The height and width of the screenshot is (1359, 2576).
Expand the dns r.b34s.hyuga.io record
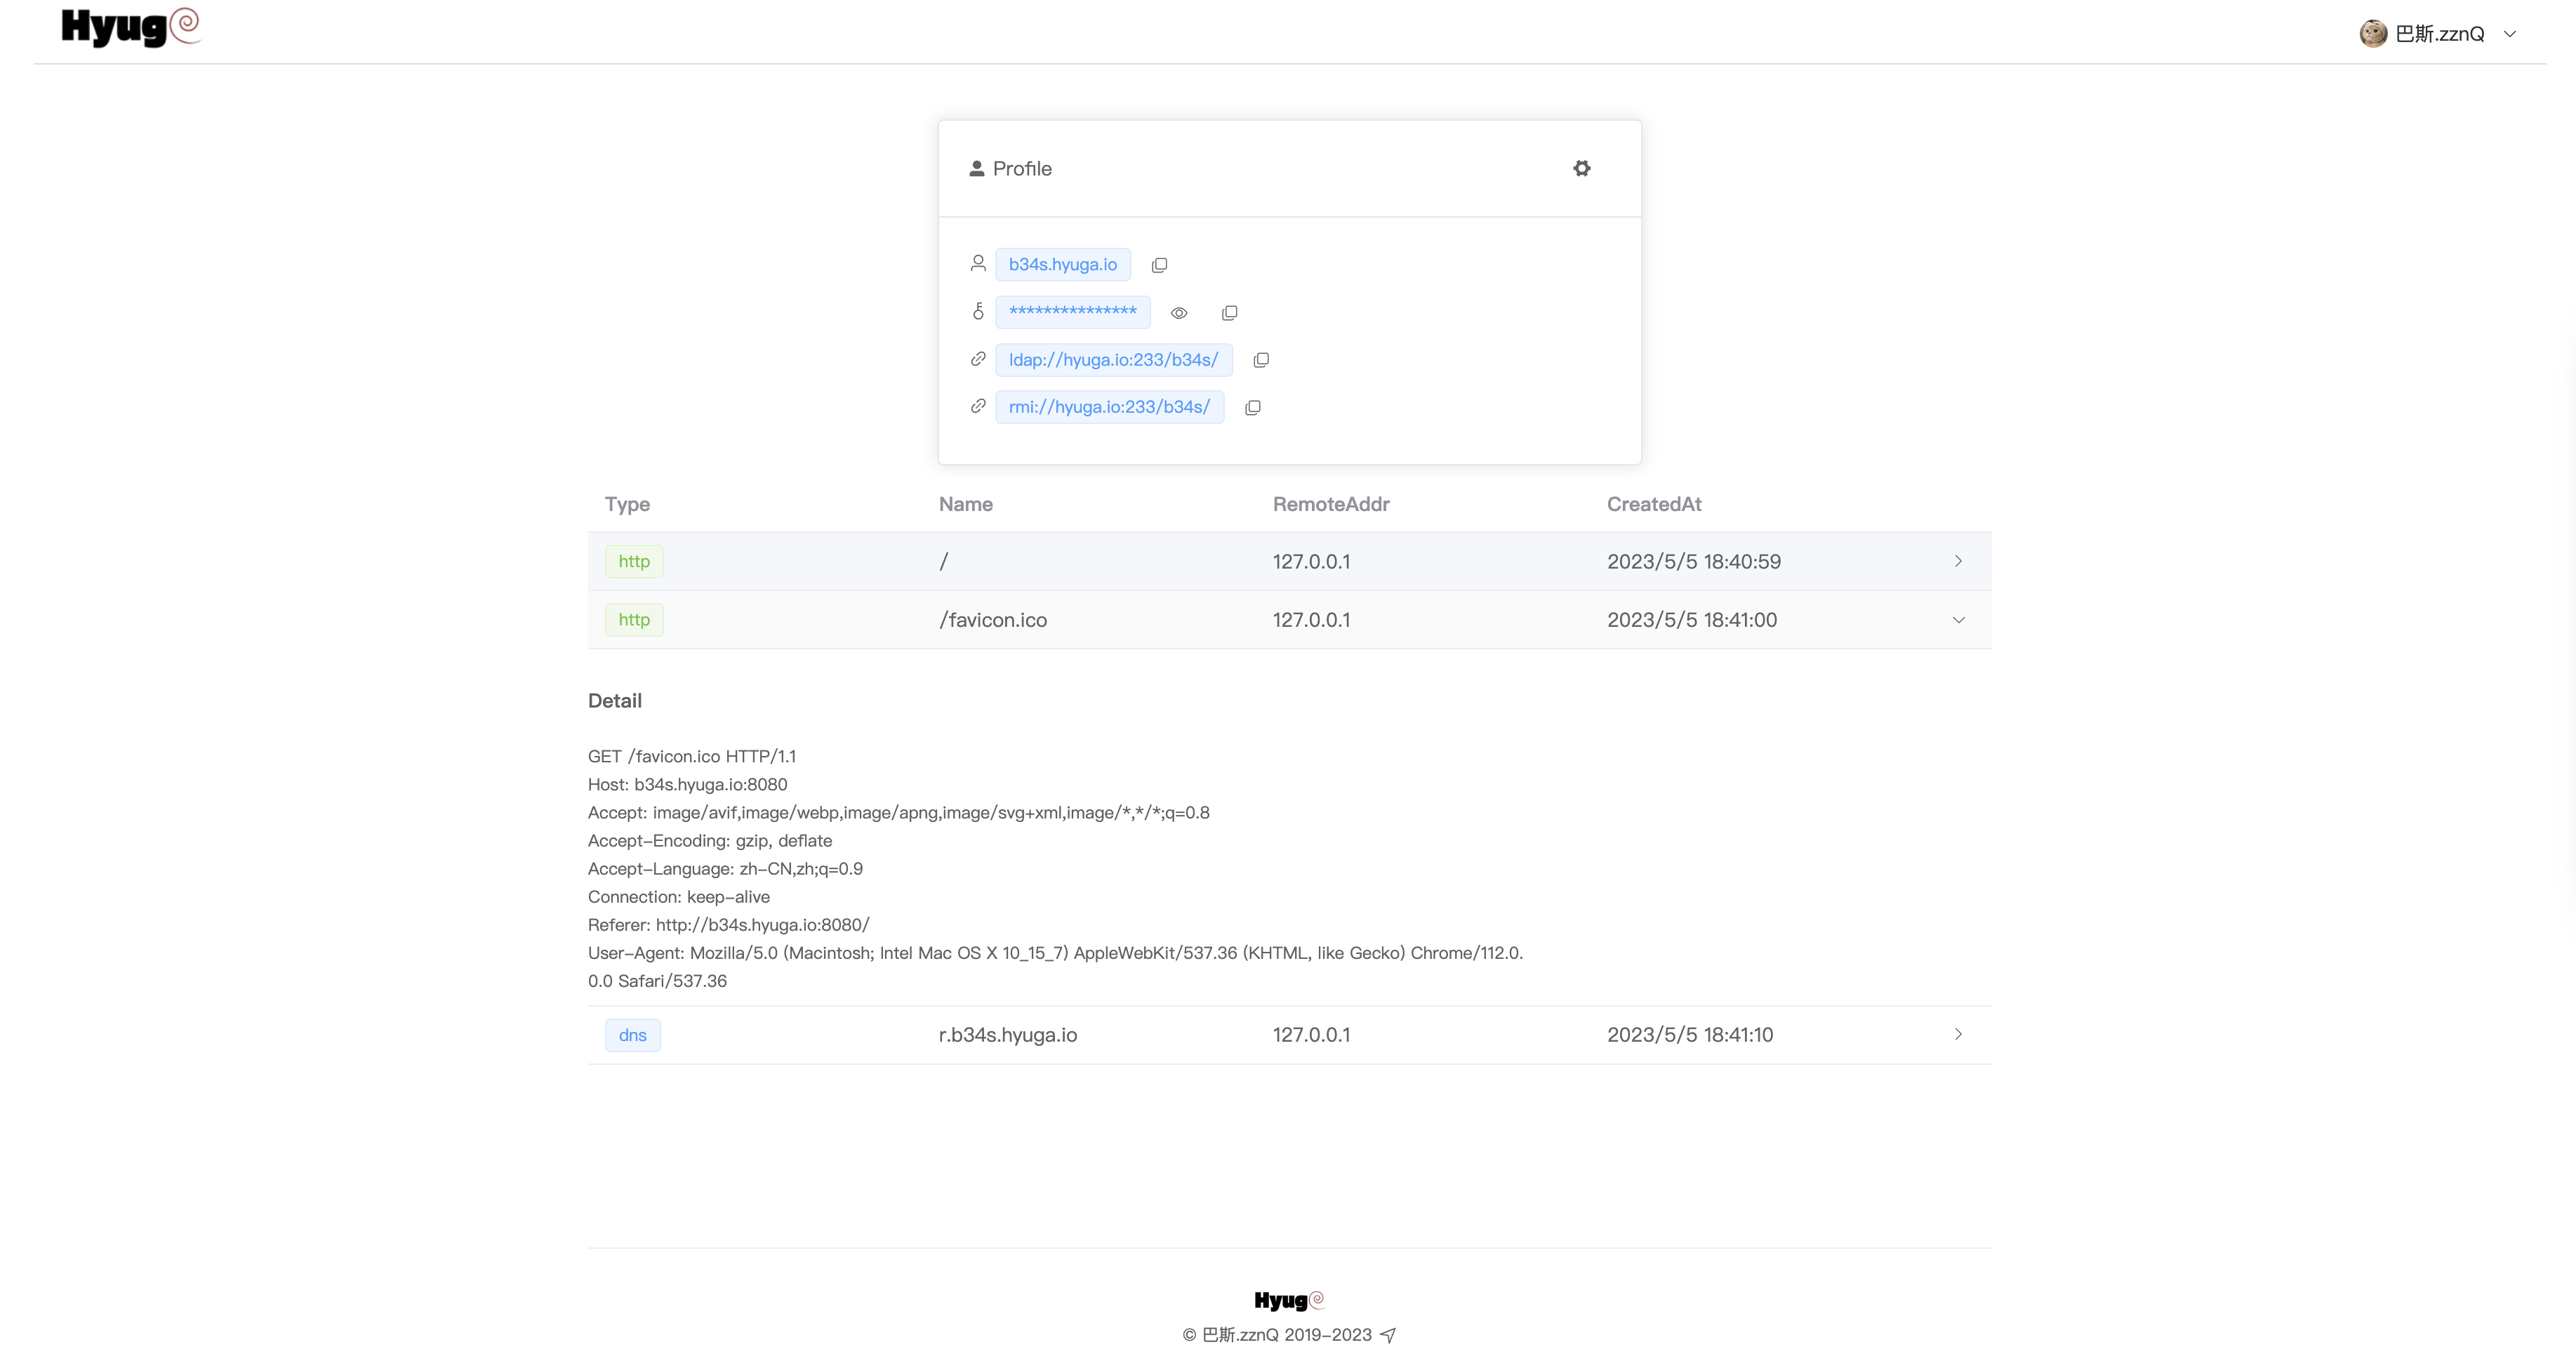pyautogui.click(x=1957, y=1034)
